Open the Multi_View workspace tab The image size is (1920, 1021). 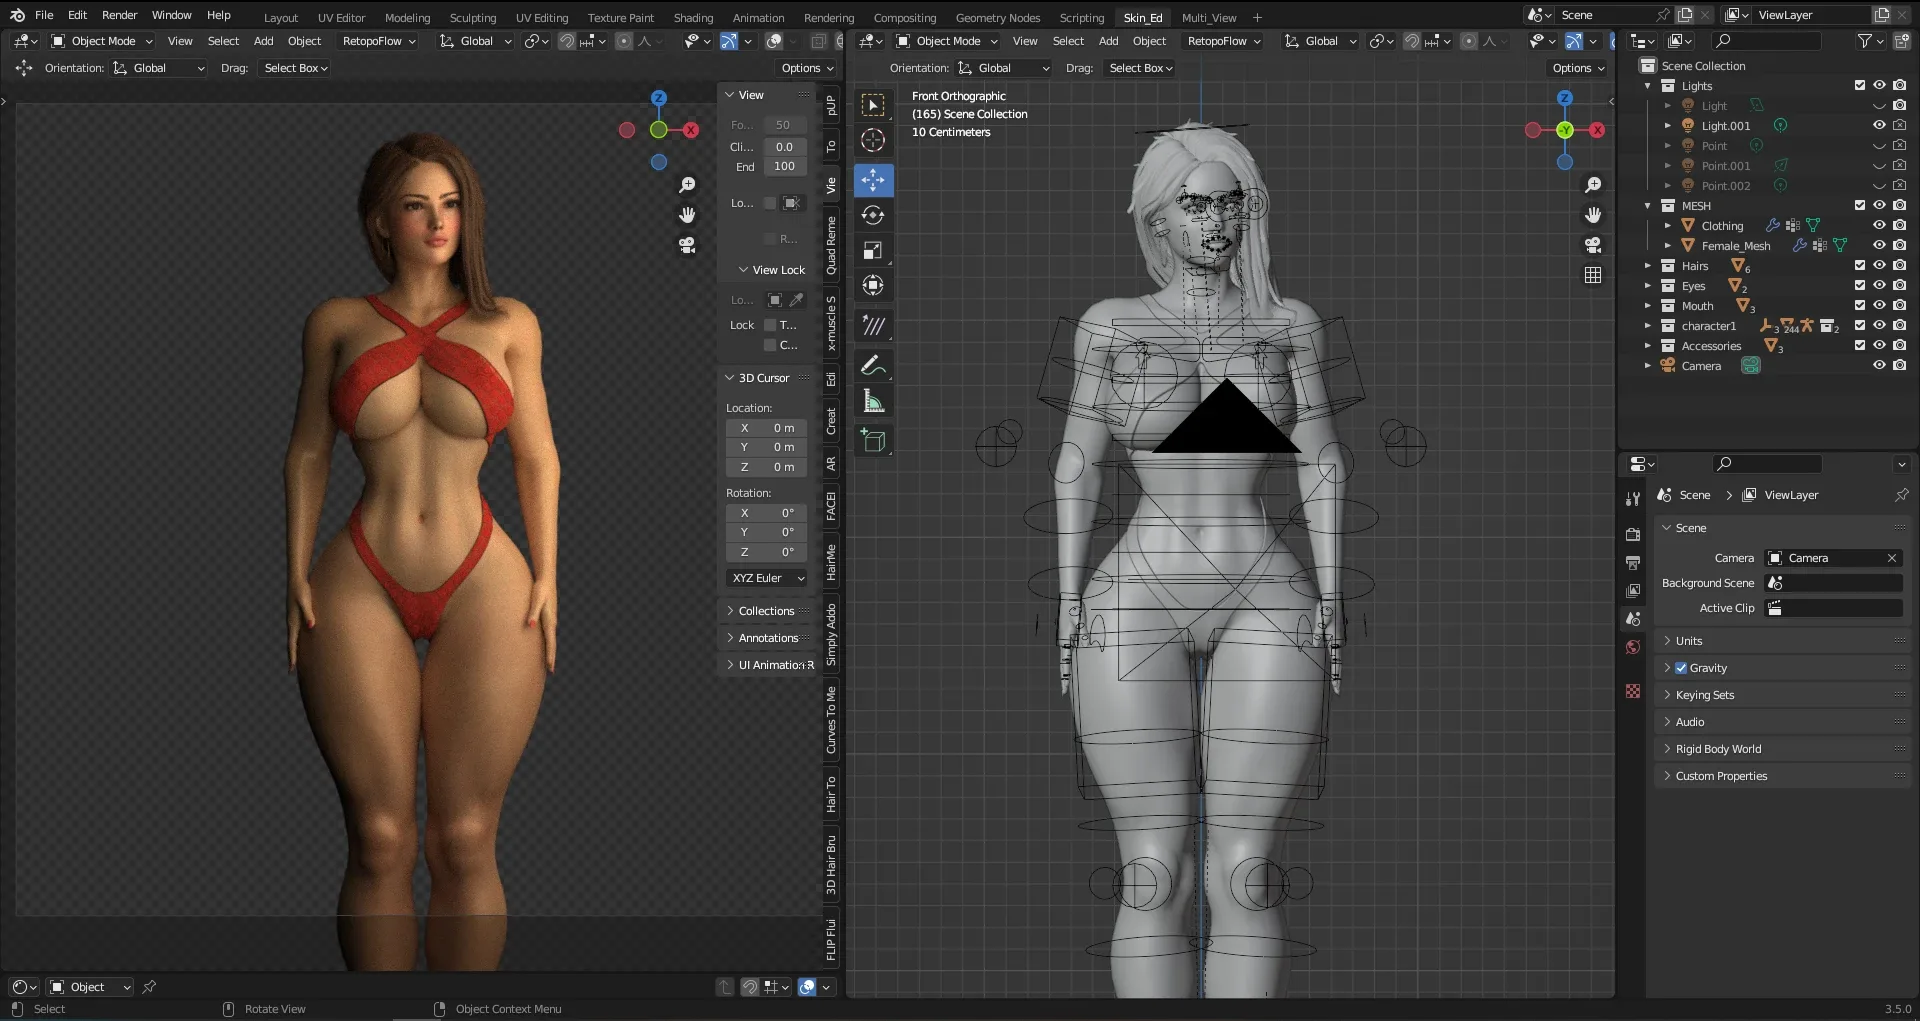point(1209,17)
